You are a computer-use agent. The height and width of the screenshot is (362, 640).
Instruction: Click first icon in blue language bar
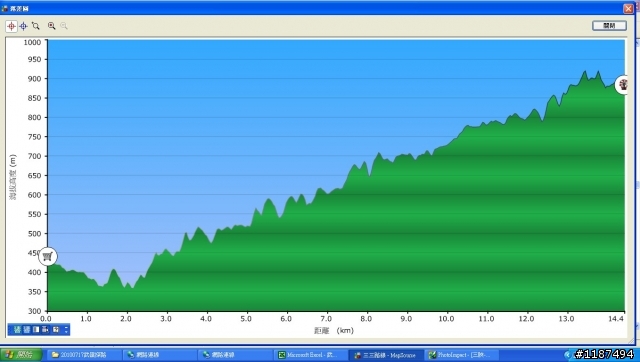tap(17, 329)
